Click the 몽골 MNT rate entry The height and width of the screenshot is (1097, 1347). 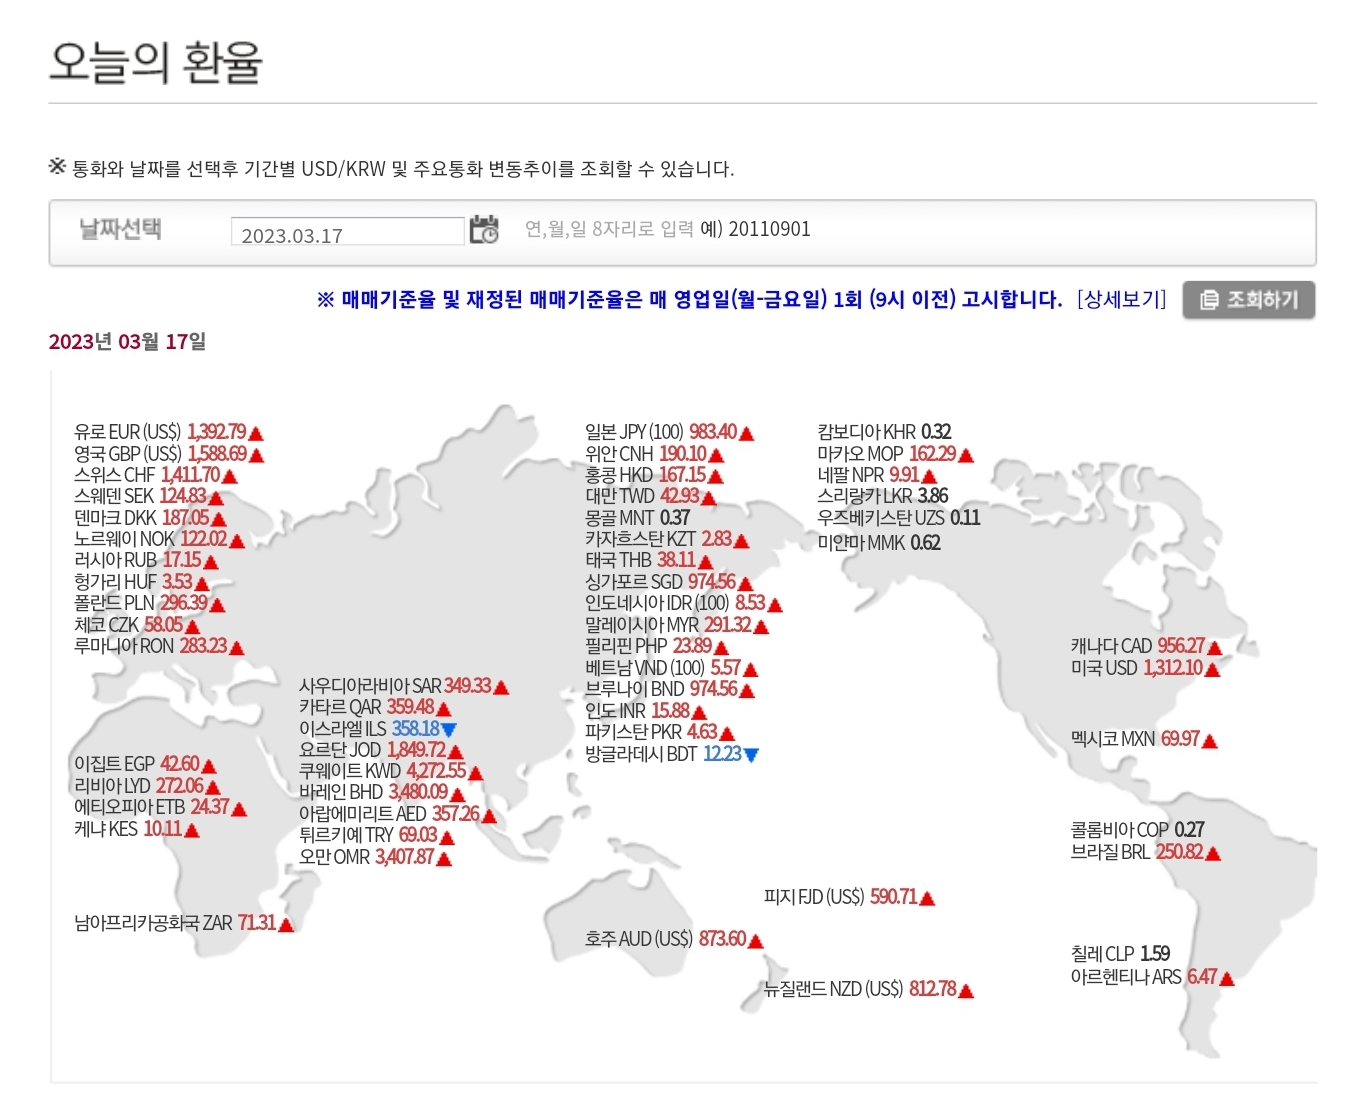point(638,518)
